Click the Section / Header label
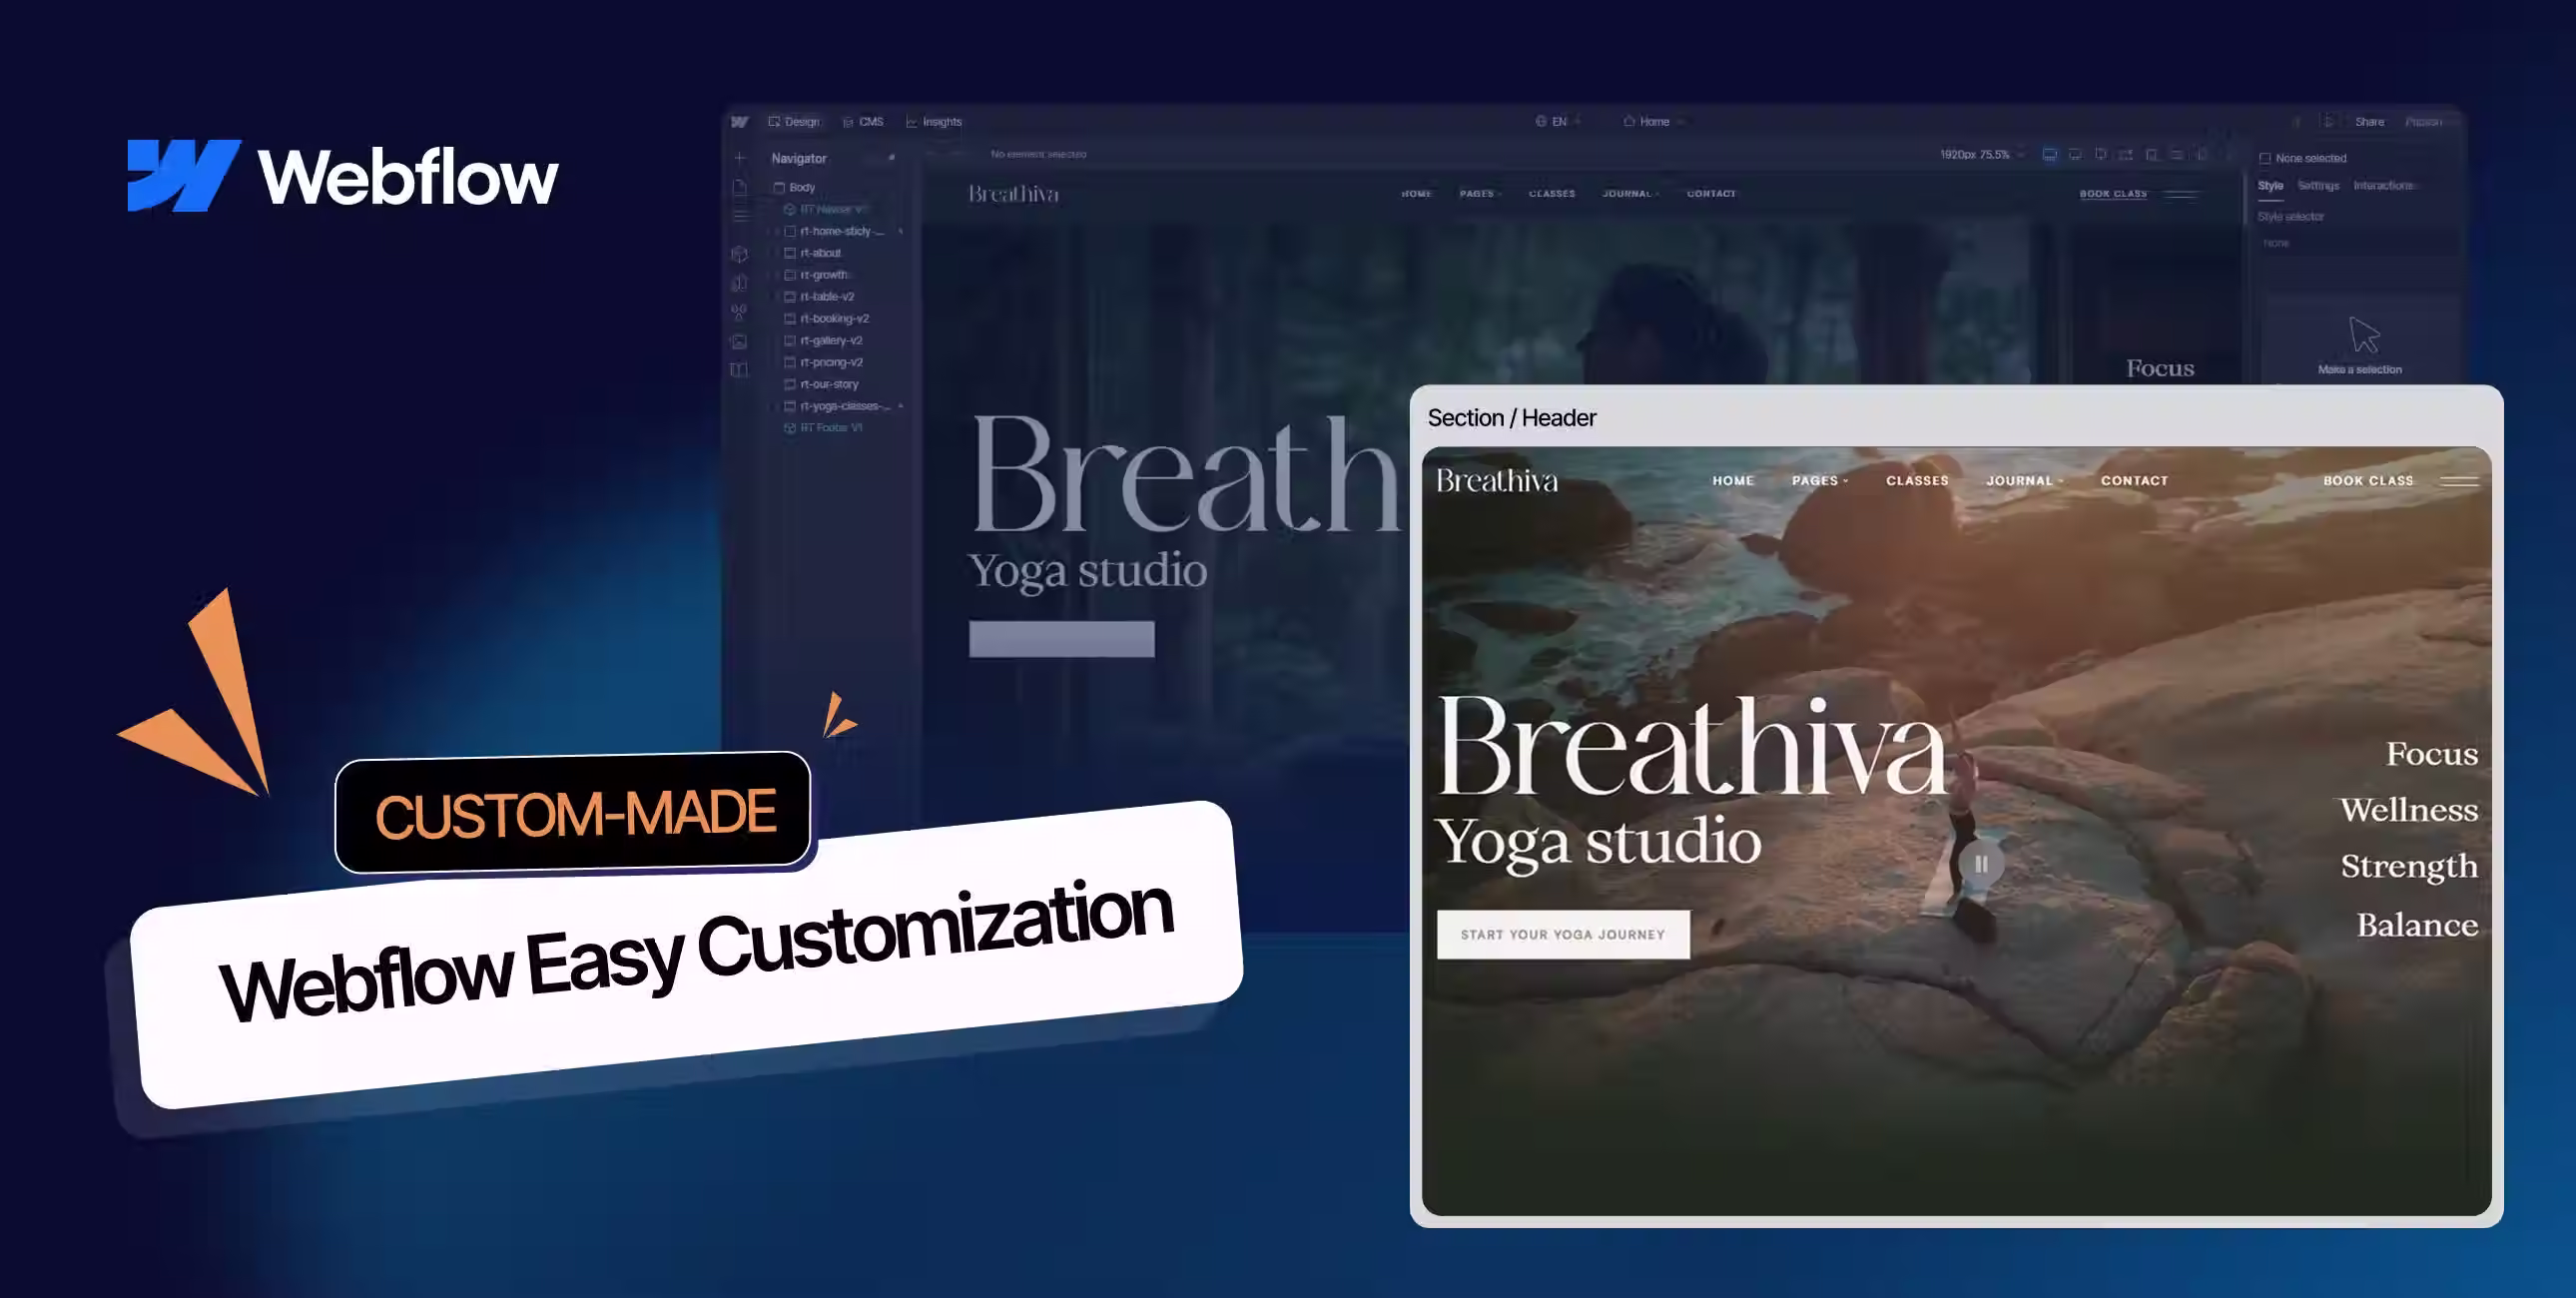Viewport: 2576px width, 1298px height. [1511, 418]
